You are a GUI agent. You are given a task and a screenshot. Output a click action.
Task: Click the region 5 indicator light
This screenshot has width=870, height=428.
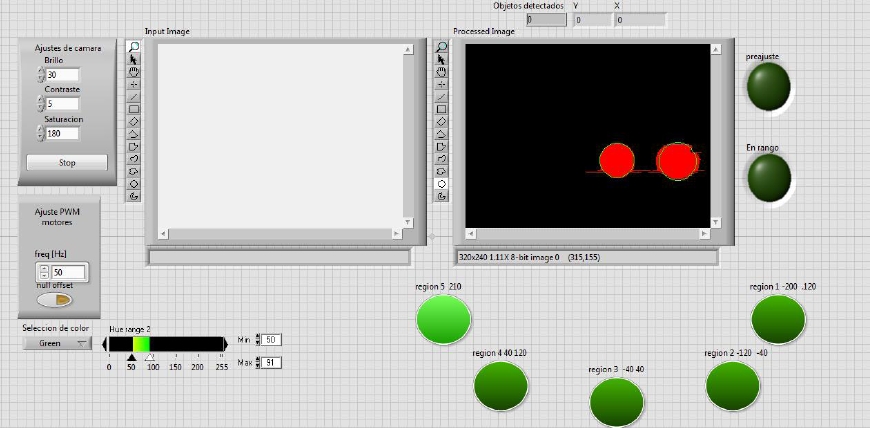coord(443,318)
